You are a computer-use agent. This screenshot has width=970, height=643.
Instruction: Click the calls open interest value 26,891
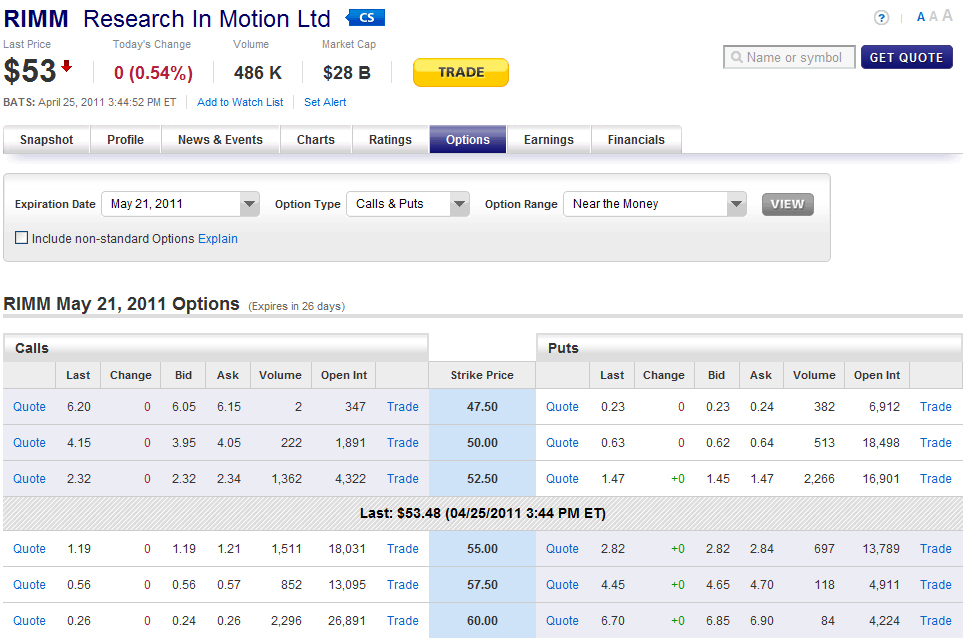coord(346,620)
